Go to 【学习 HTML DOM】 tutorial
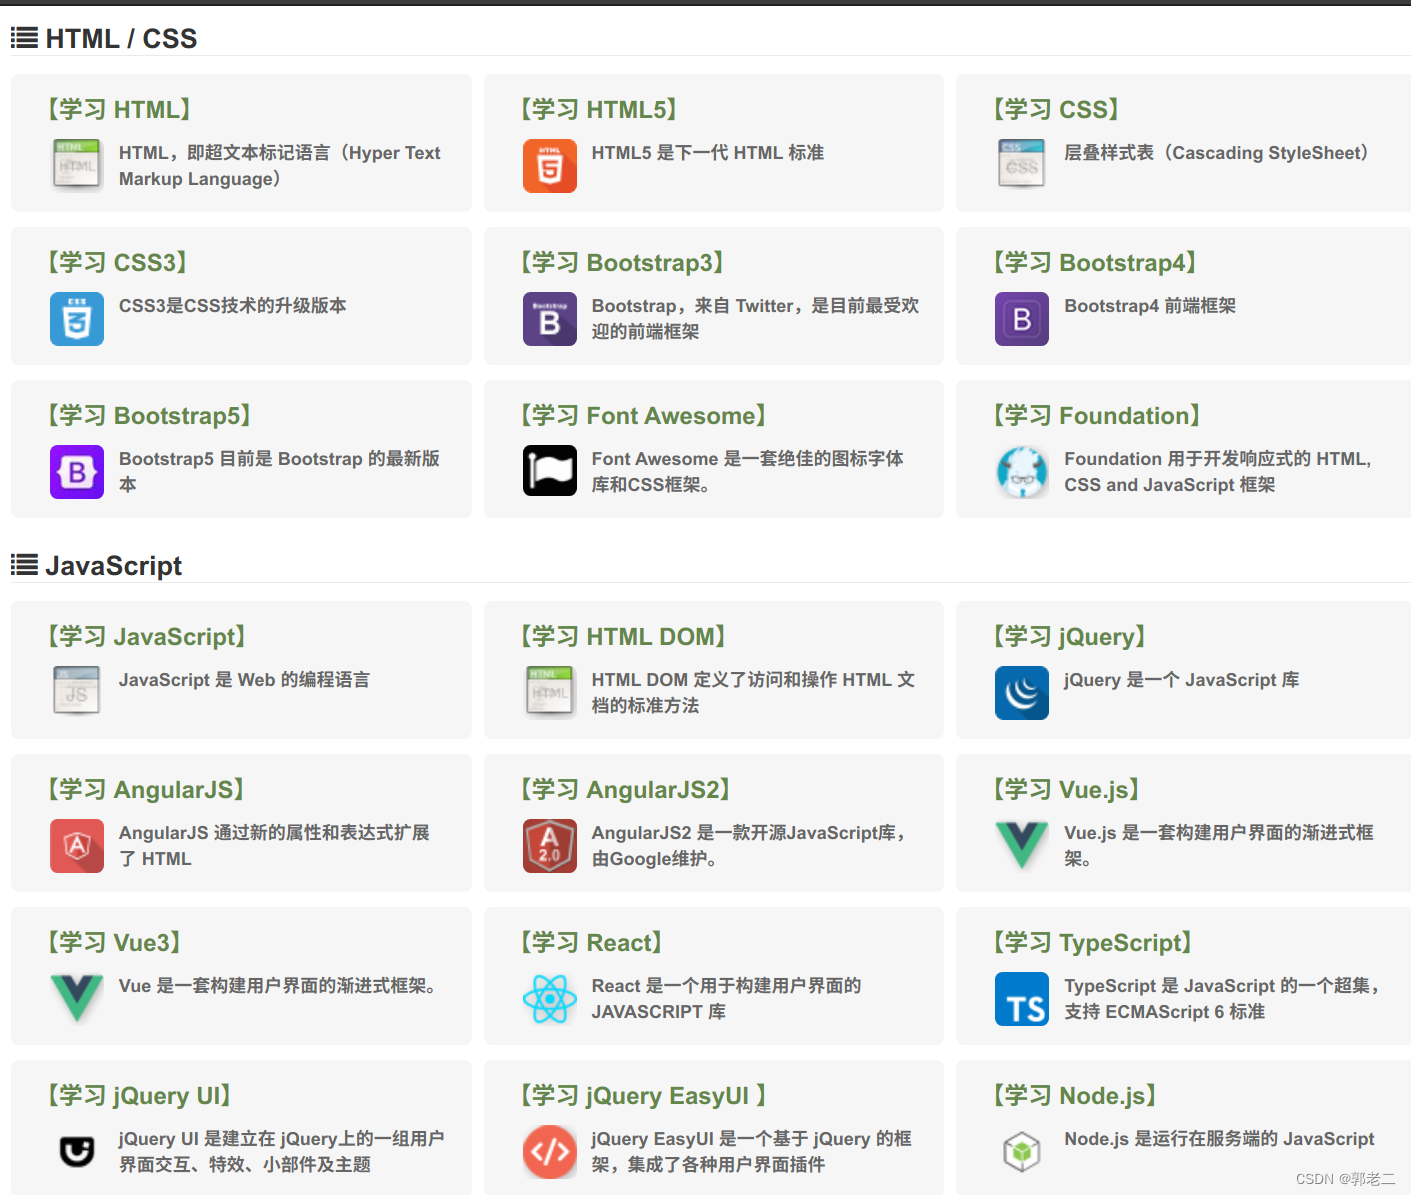 pos(622,636)
